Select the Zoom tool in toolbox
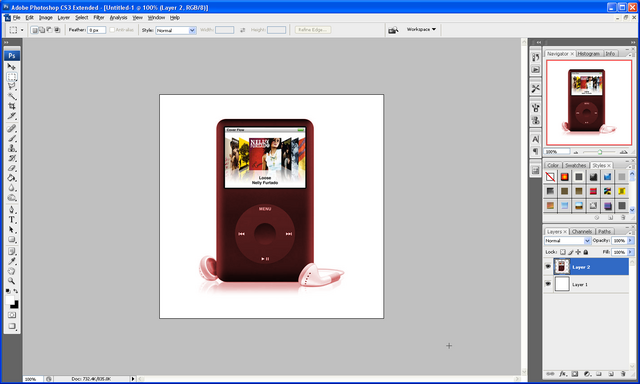 11,281
